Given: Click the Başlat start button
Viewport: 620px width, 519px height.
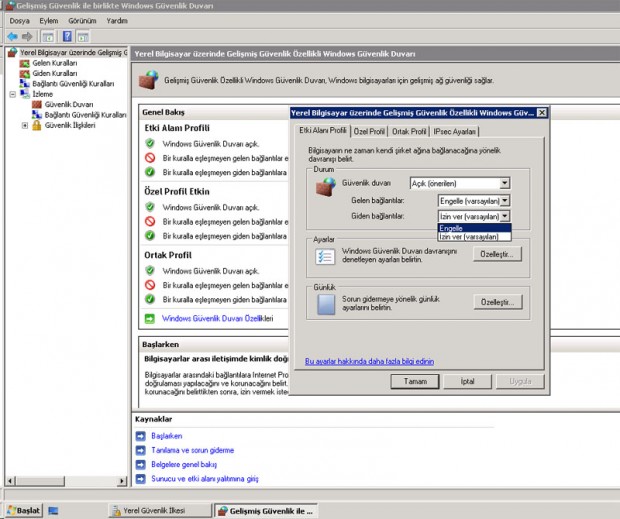Looking at the screenshot, I should (x=25, y=510).
